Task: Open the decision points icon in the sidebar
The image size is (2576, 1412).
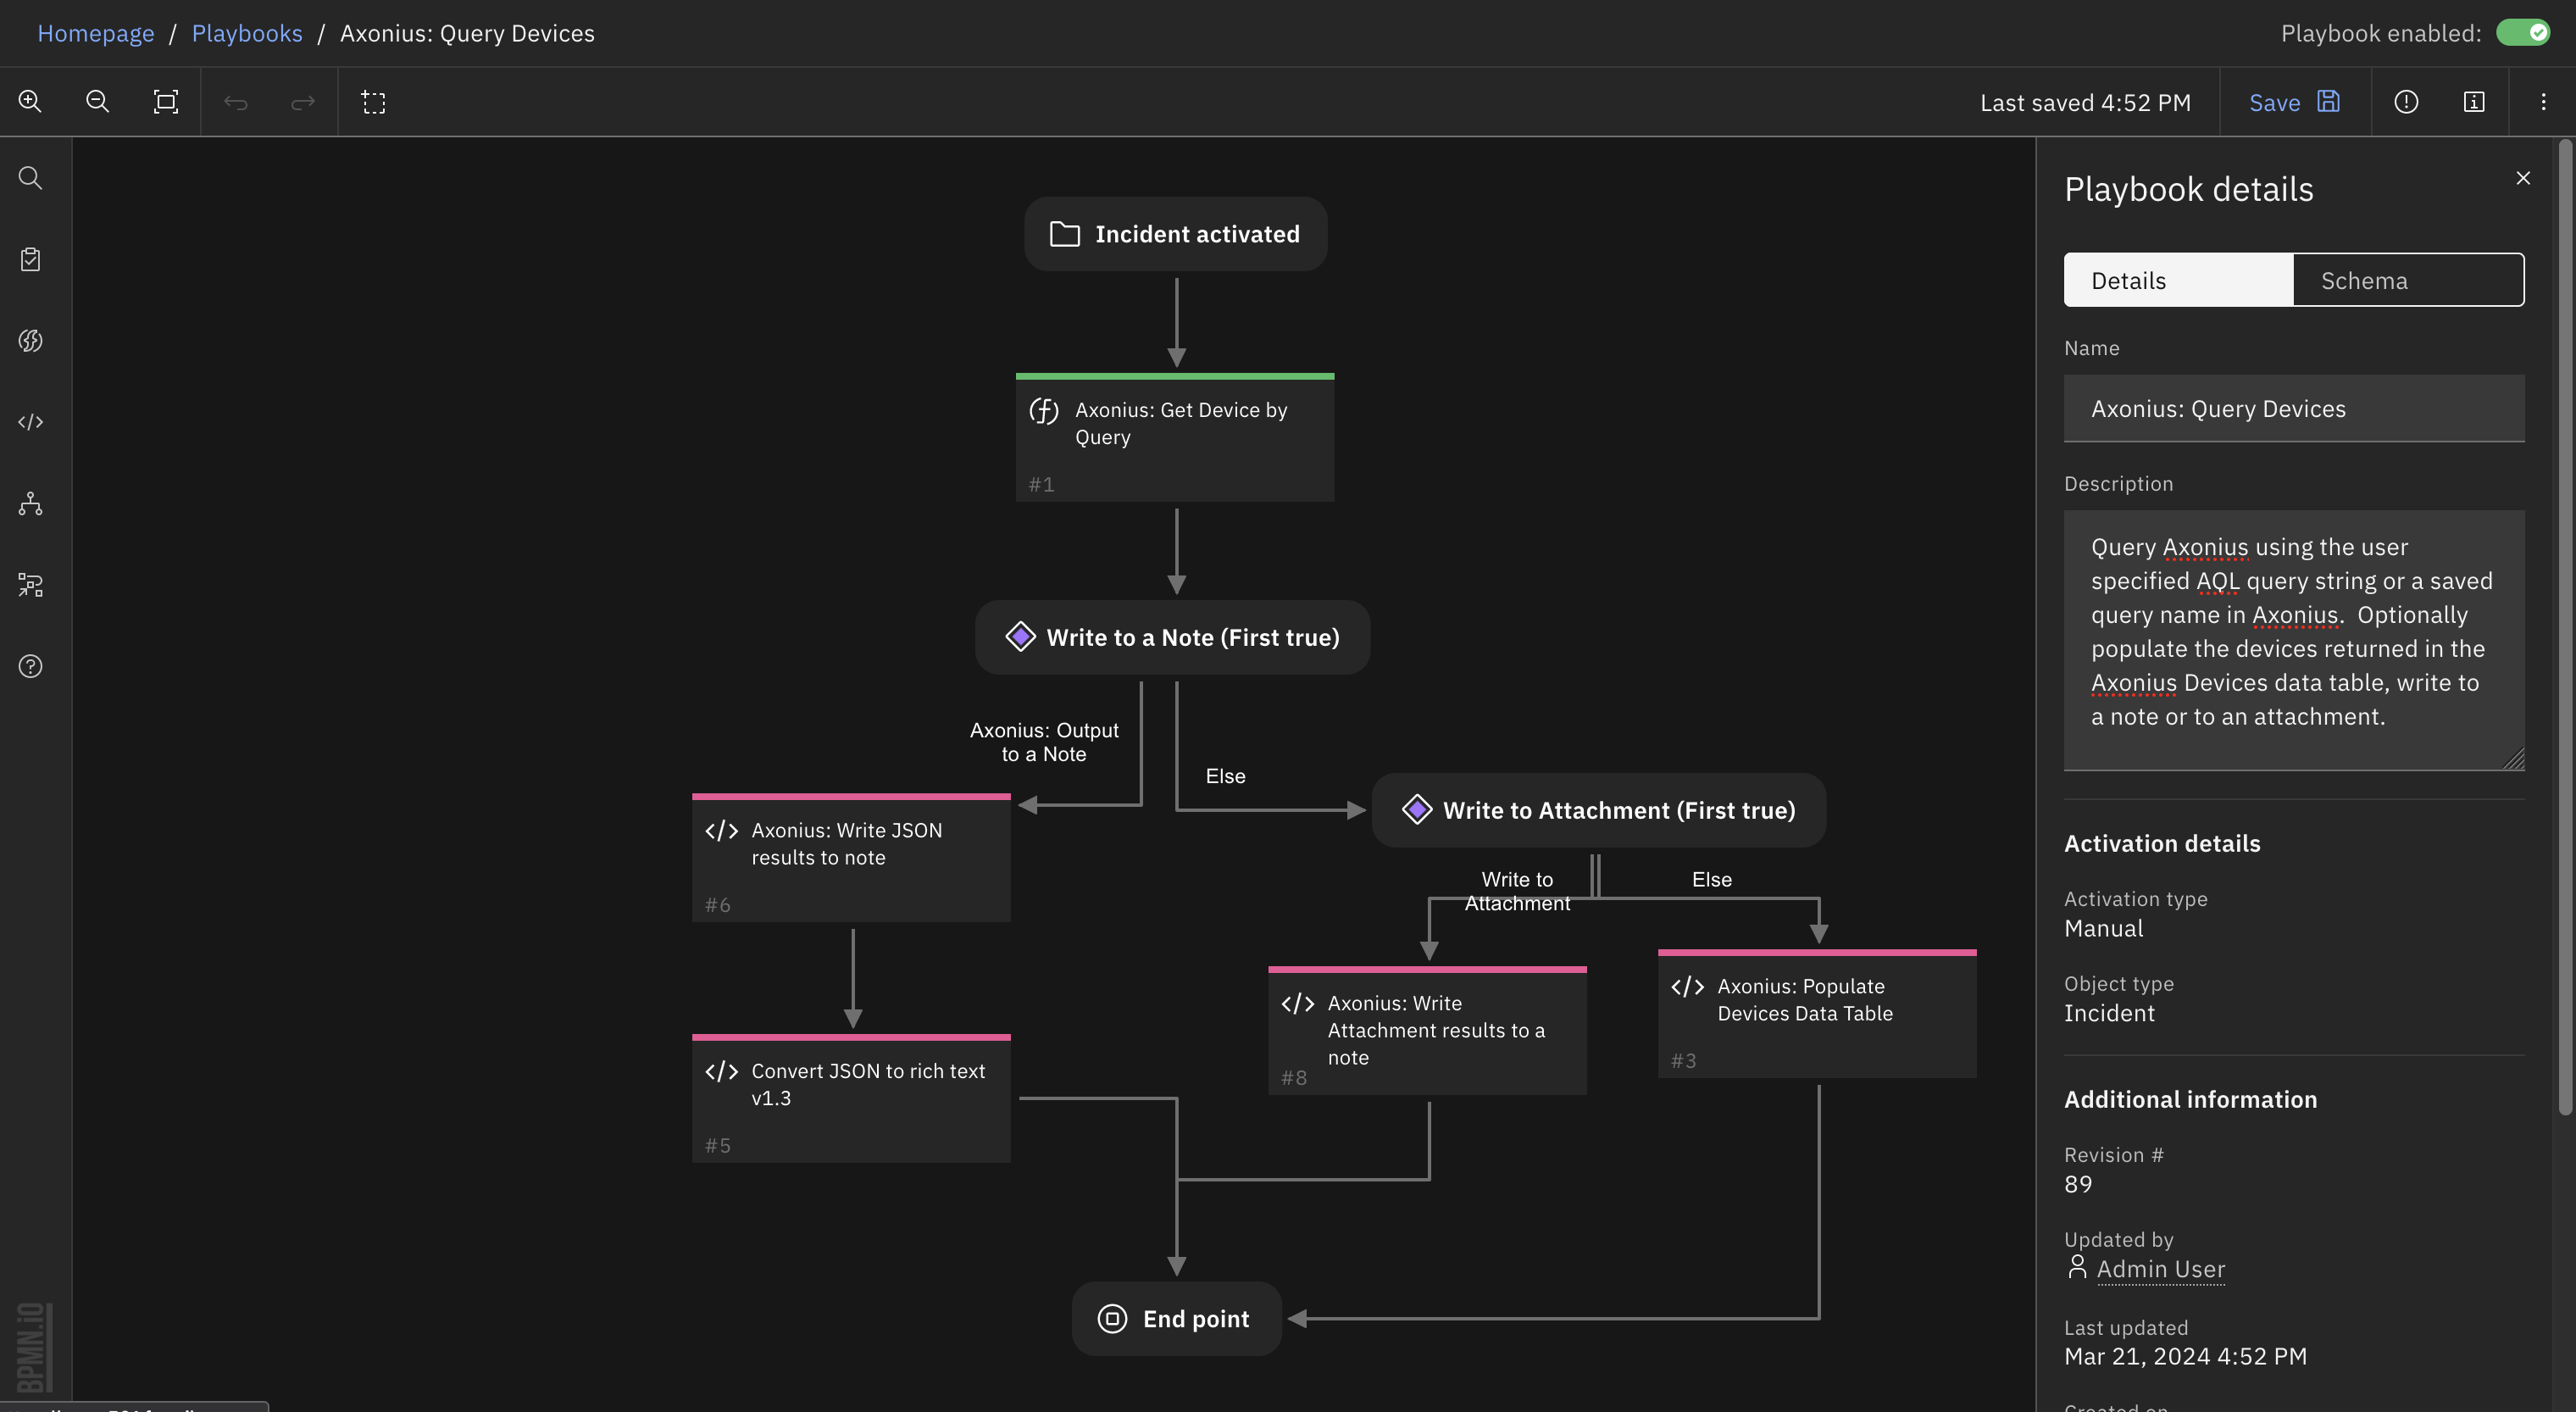Action: 30,585
